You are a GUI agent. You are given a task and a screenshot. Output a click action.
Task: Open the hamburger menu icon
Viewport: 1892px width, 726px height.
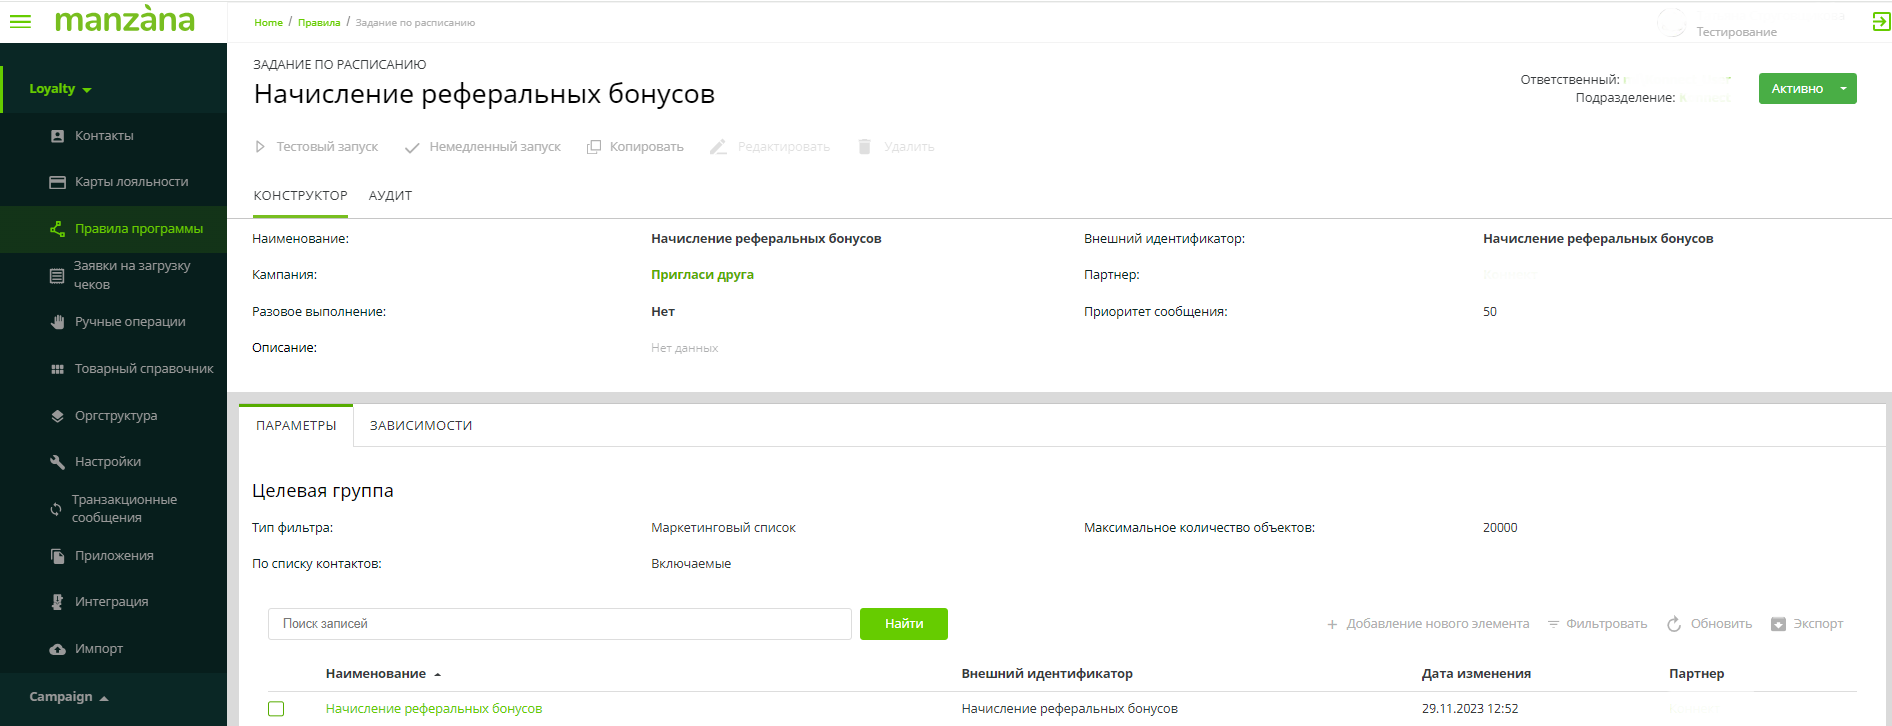pos(20,21)
